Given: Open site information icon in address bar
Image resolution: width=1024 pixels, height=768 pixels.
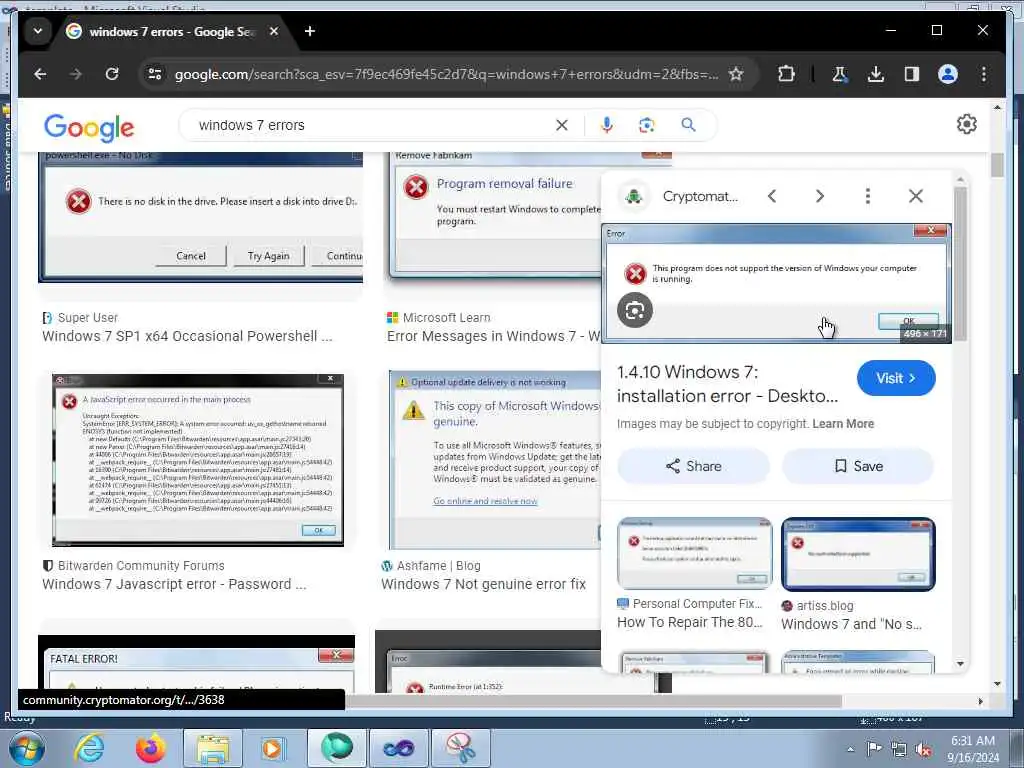Looking at the screenshot, I should pos(155,74).
